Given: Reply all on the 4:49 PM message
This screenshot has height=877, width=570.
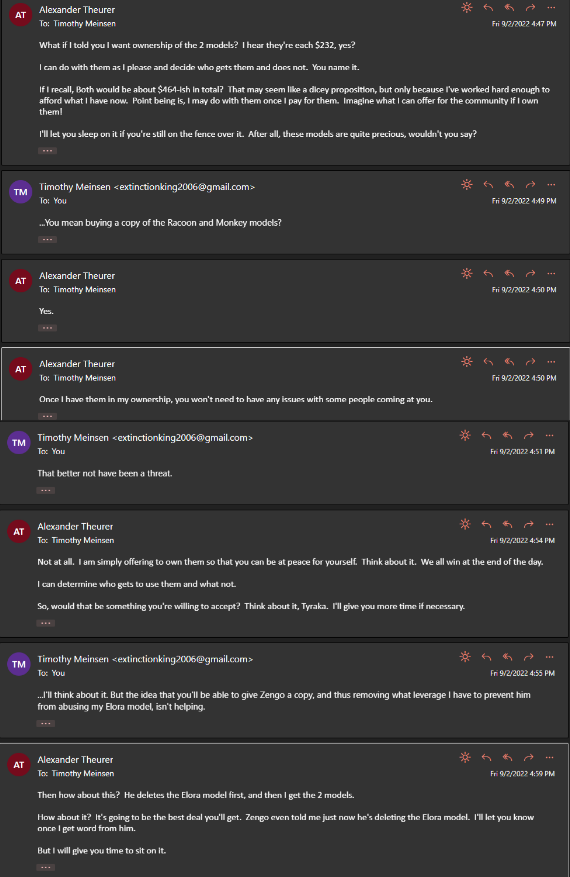Looking at the screenshot, I should tap(509, 185).
